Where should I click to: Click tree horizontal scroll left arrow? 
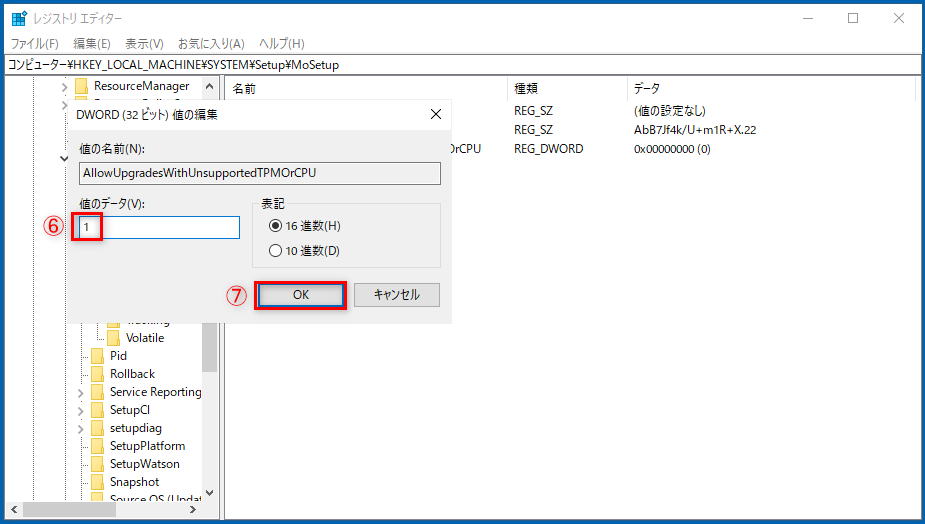[14, 509]
